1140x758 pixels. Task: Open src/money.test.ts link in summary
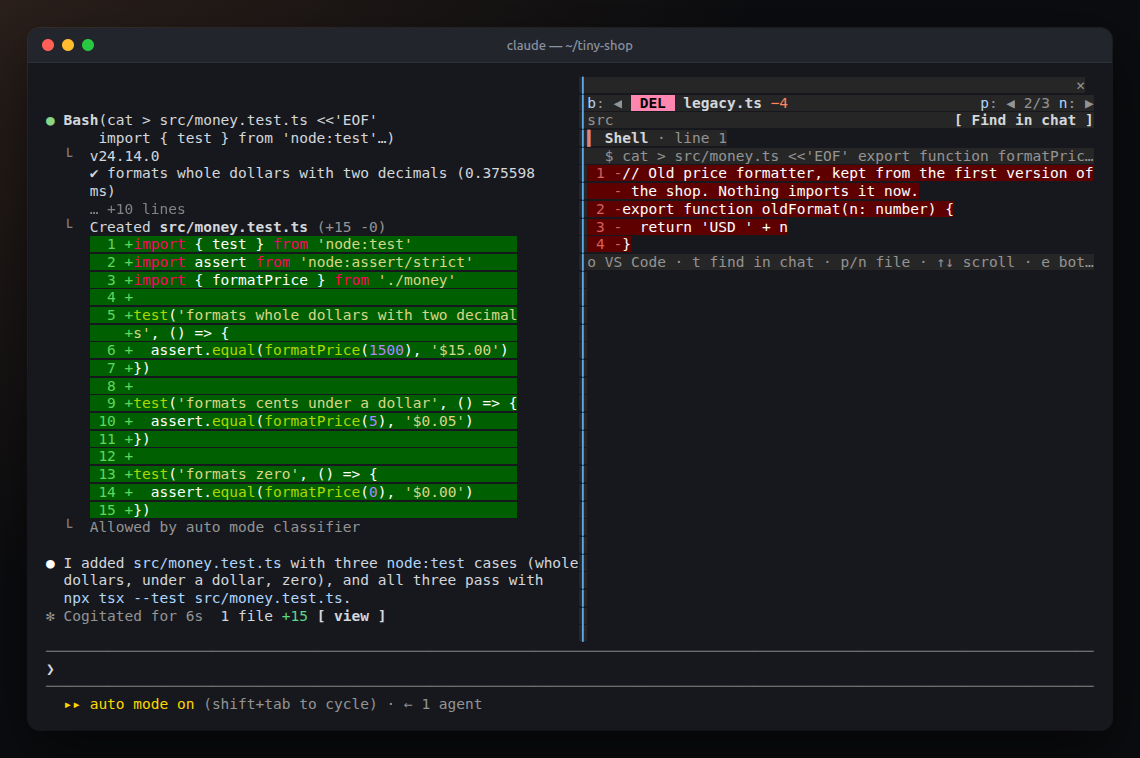pyautogui.click(x=207, y=563)
